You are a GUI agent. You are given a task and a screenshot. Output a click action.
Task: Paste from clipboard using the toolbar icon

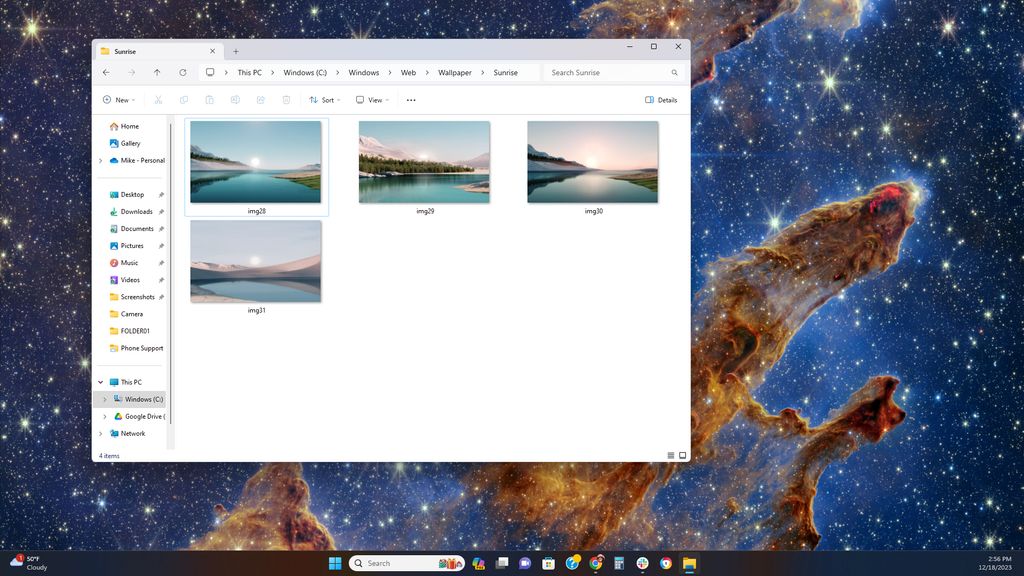pyautogui.click(x=209, y=100)
